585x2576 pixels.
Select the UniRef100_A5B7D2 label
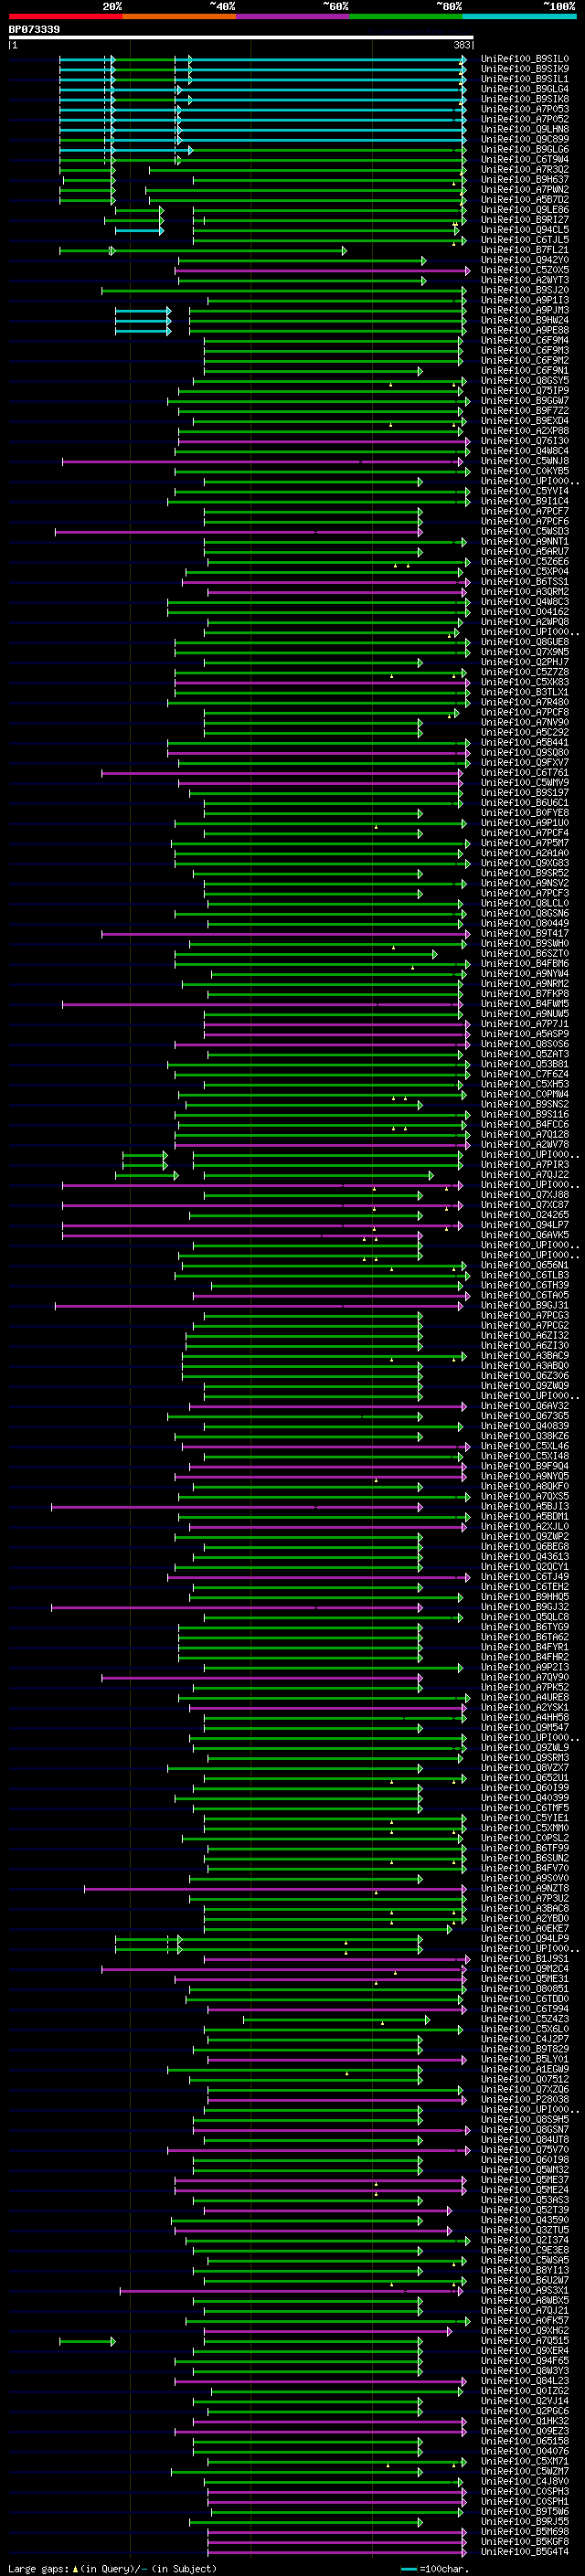tap(525, 200)
